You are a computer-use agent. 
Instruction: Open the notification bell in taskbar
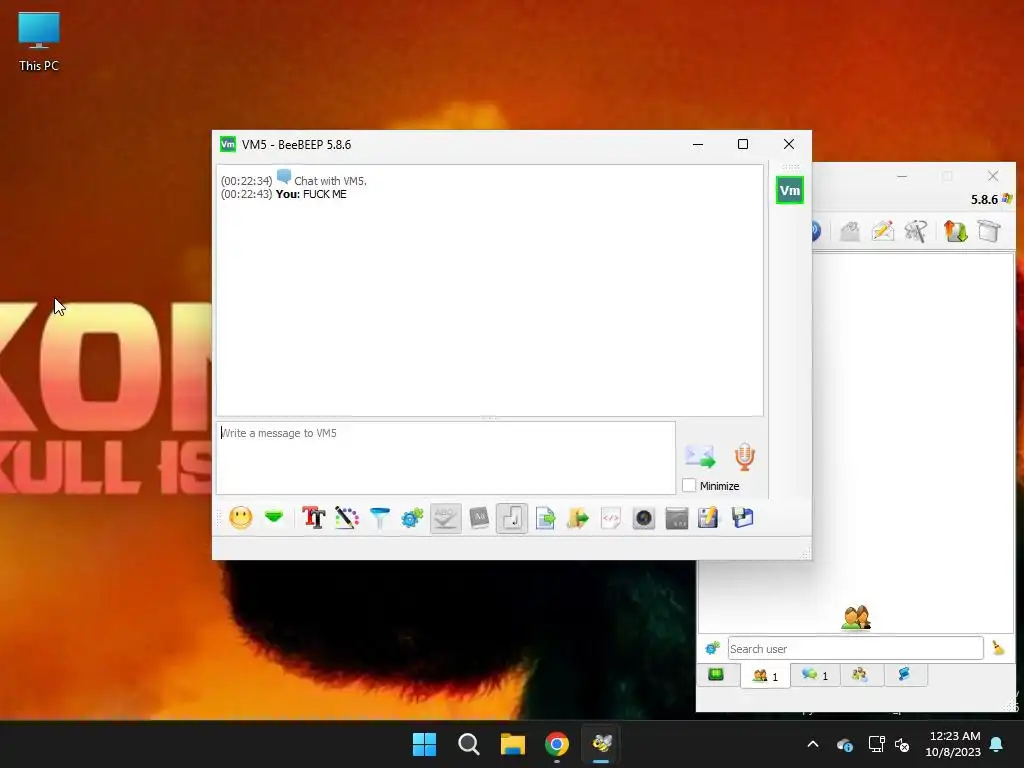click(x=997, y=744)
